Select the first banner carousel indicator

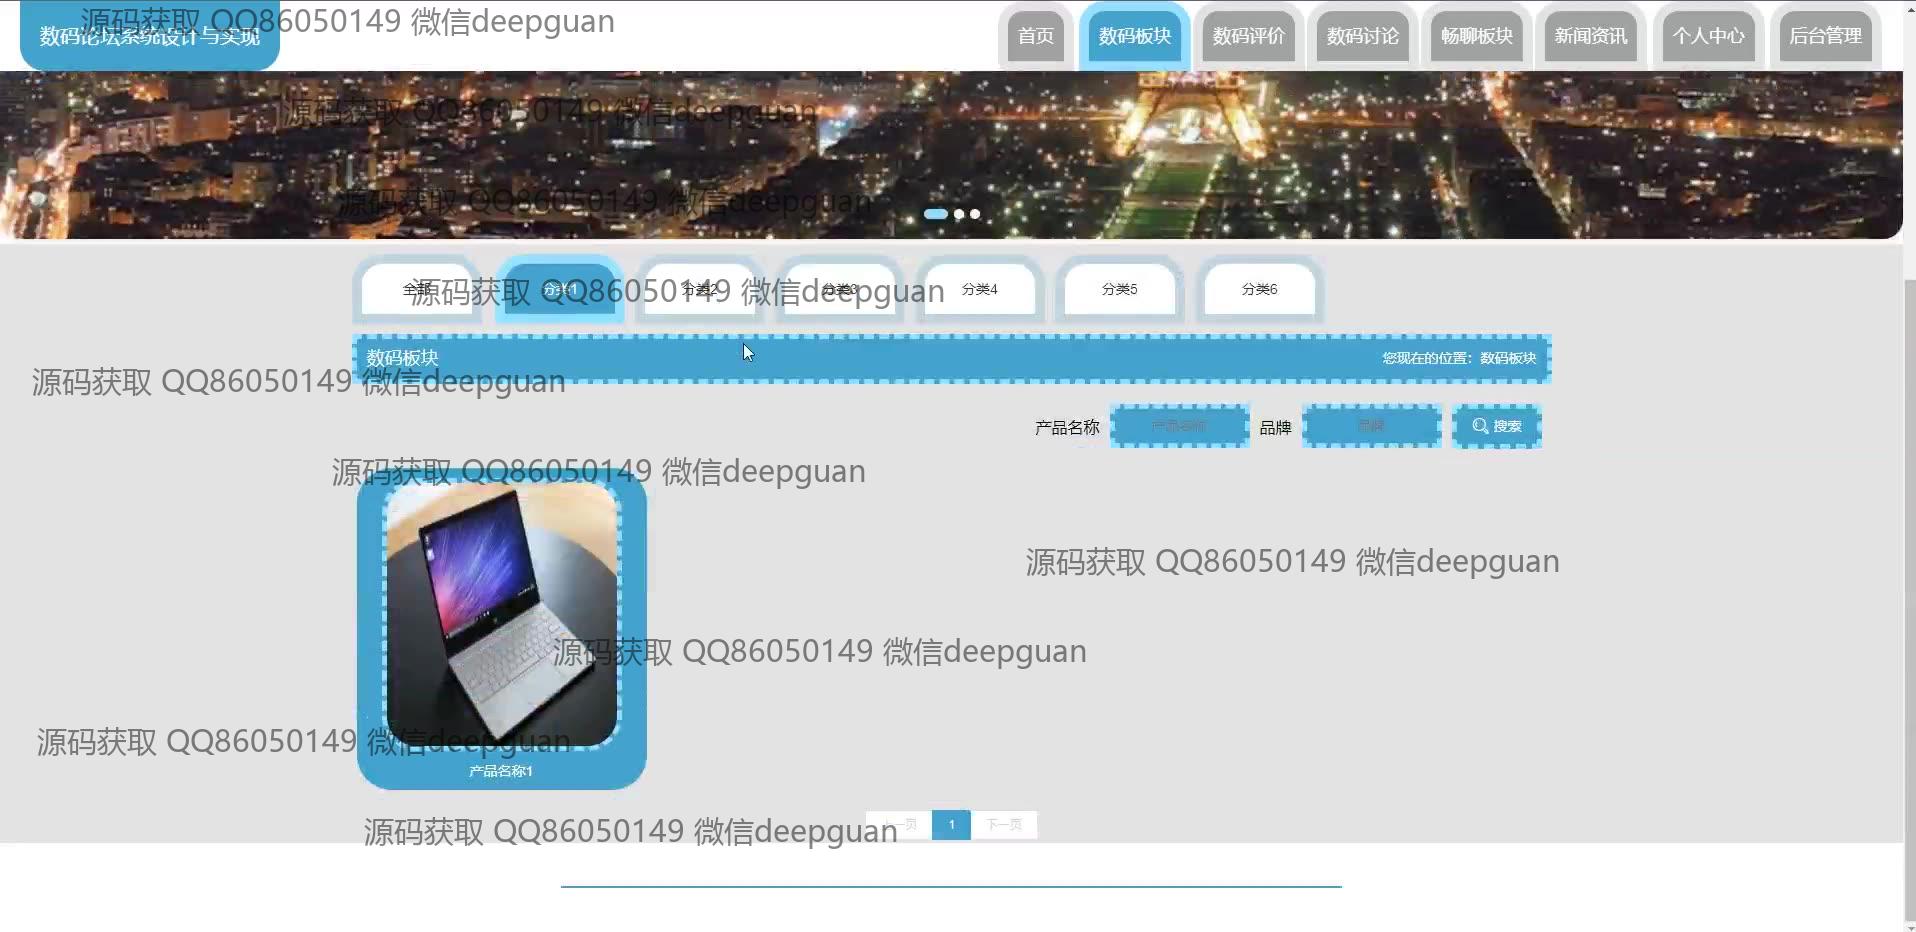[935, 214]
